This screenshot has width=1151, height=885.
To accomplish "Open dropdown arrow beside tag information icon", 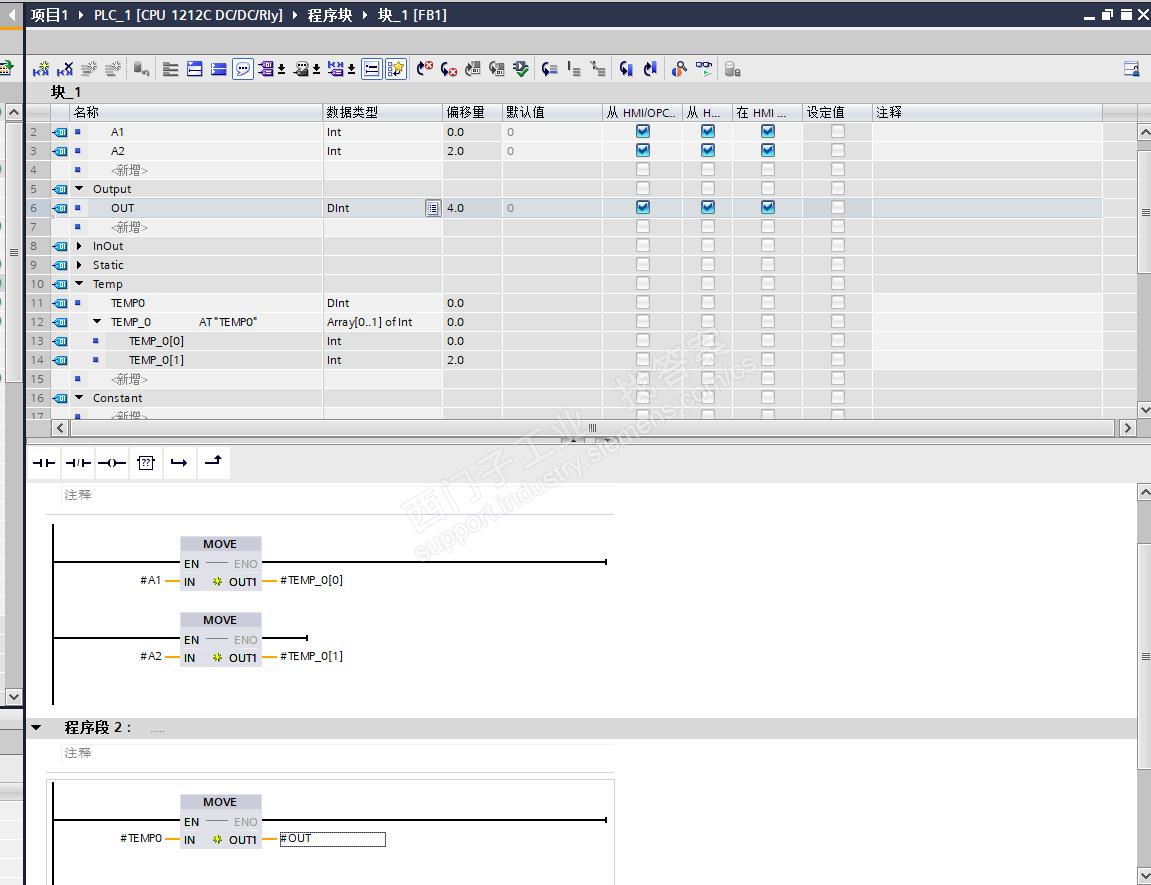I will point(316,70).
